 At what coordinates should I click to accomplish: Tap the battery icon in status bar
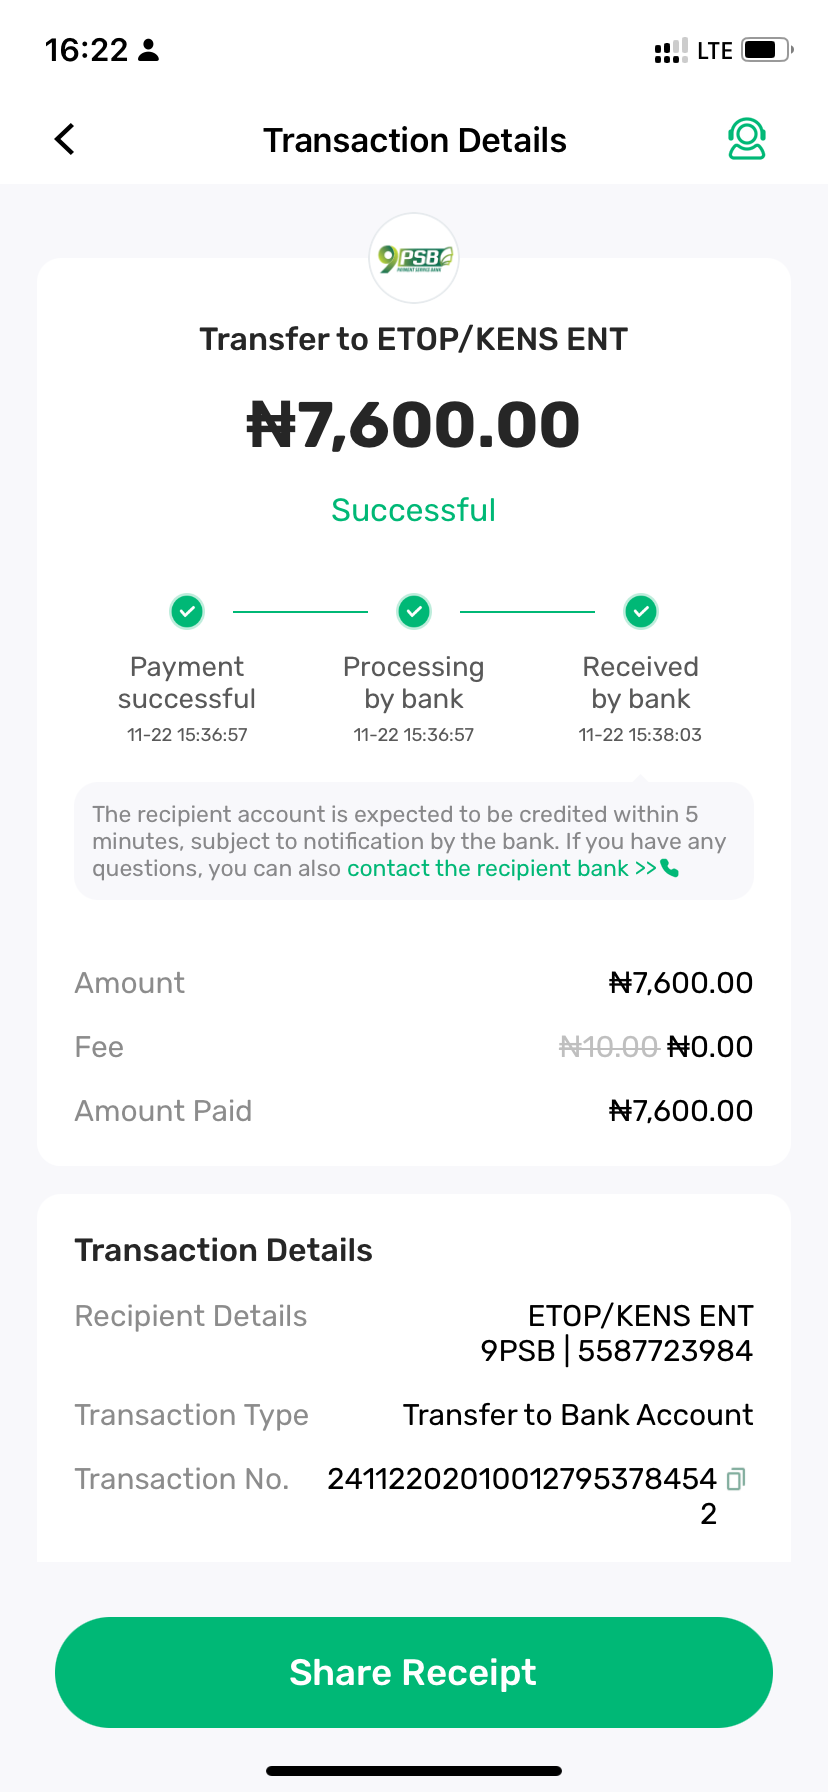pyautogui.click(x=767, y=50)
